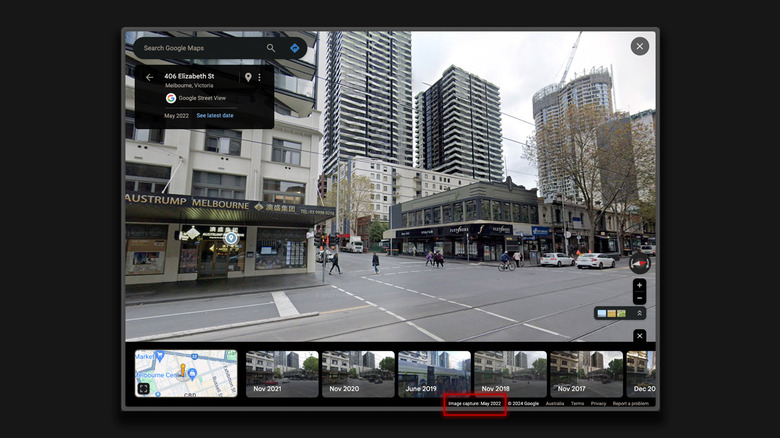Click the Privacy footer link
The height and width of the screenshot is (438, 780).
coord(598,404)
